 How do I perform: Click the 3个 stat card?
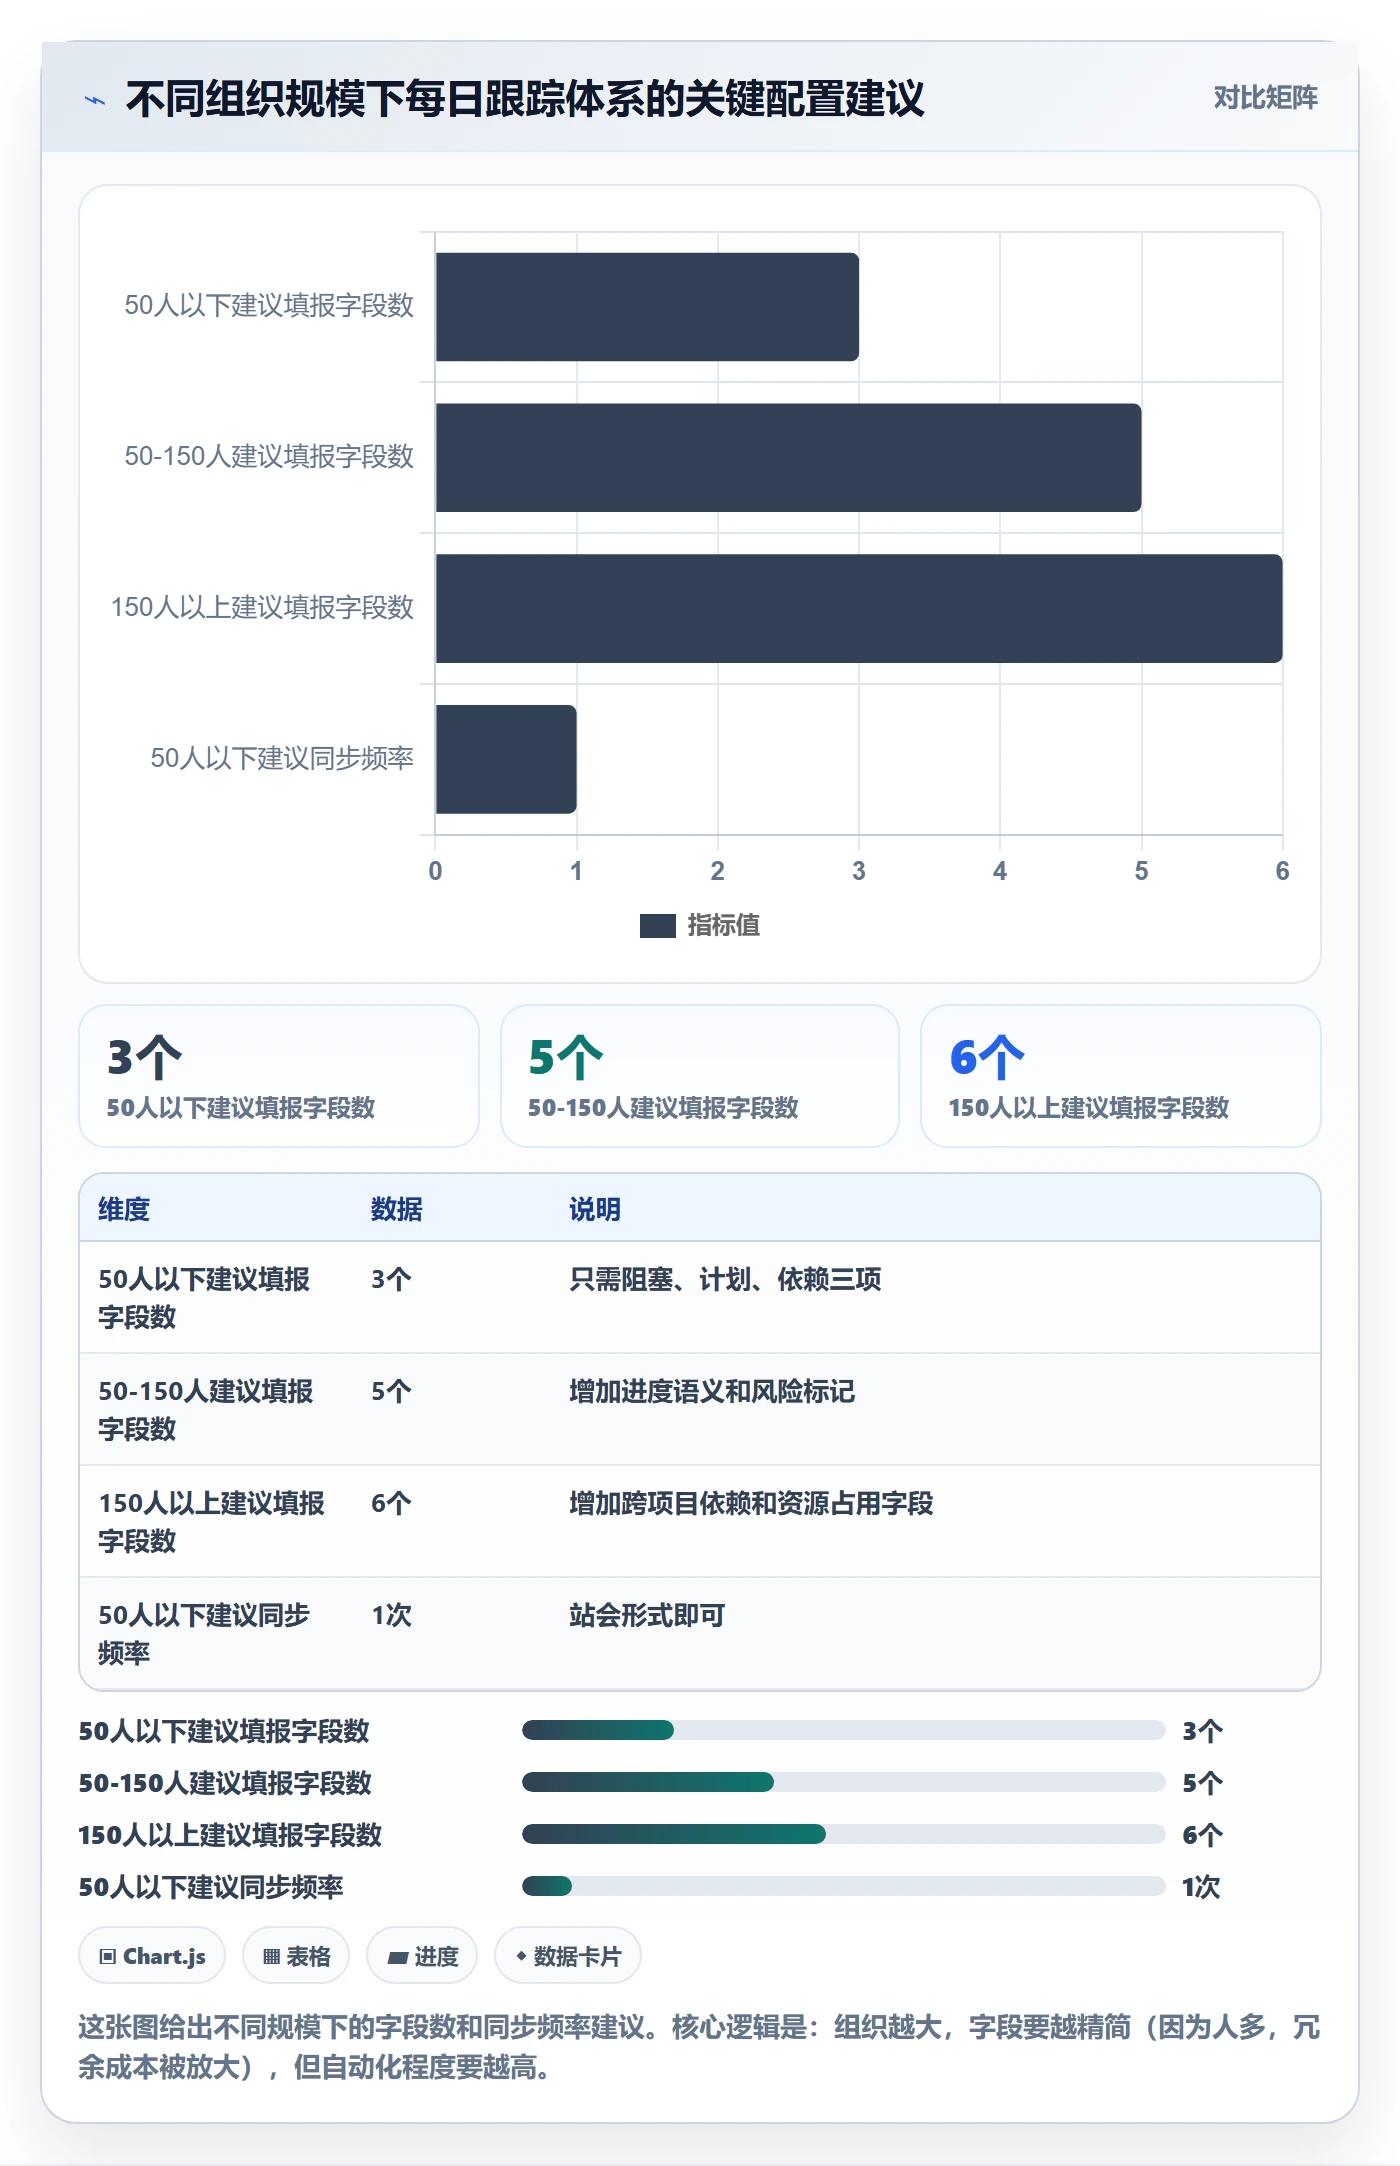click(279, 1076)
